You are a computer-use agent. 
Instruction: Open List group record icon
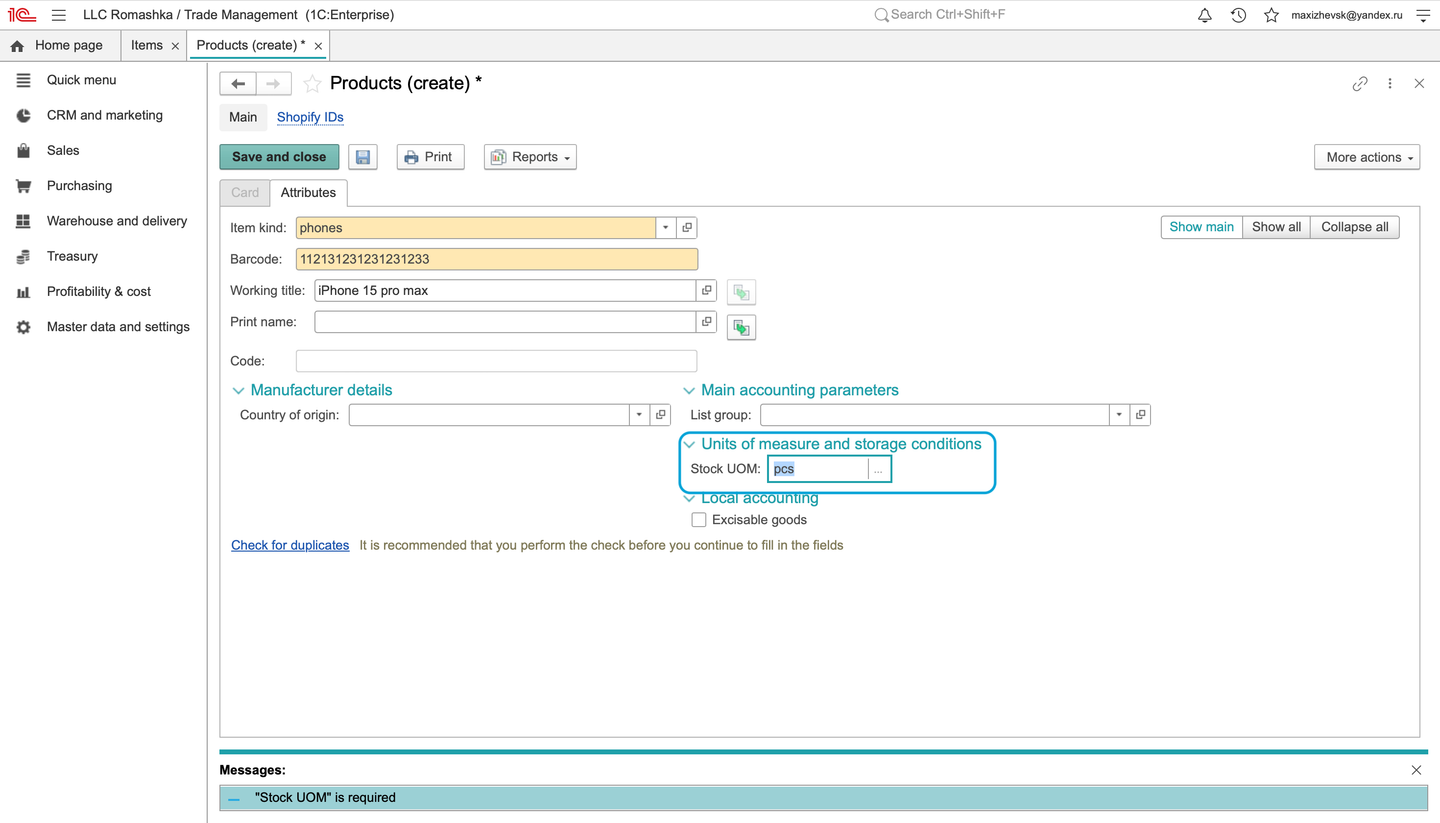1141,415
